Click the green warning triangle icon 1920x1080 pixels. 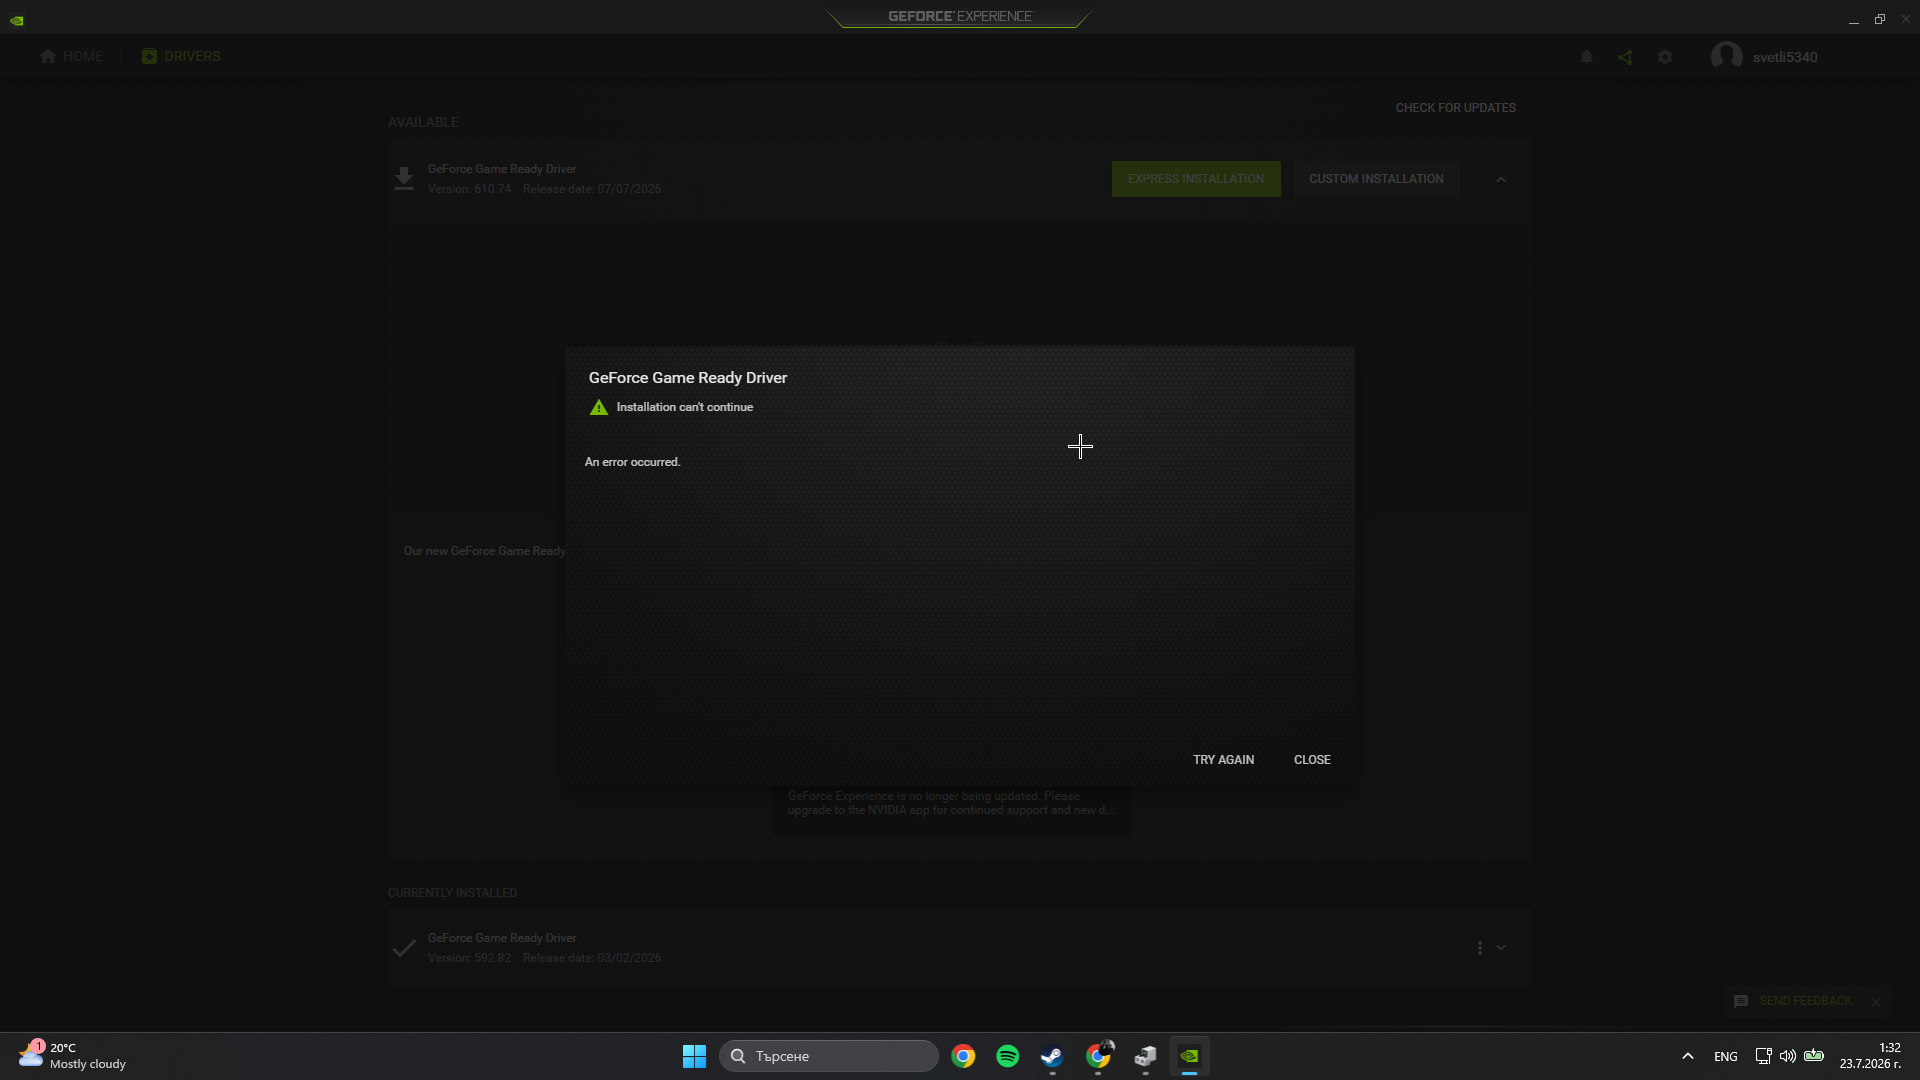tap(598, 407)
